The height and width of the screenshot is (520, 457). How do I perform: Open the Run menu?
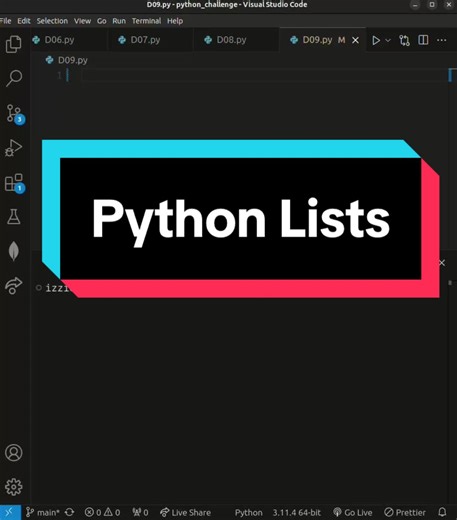click(x=119, y=21)
